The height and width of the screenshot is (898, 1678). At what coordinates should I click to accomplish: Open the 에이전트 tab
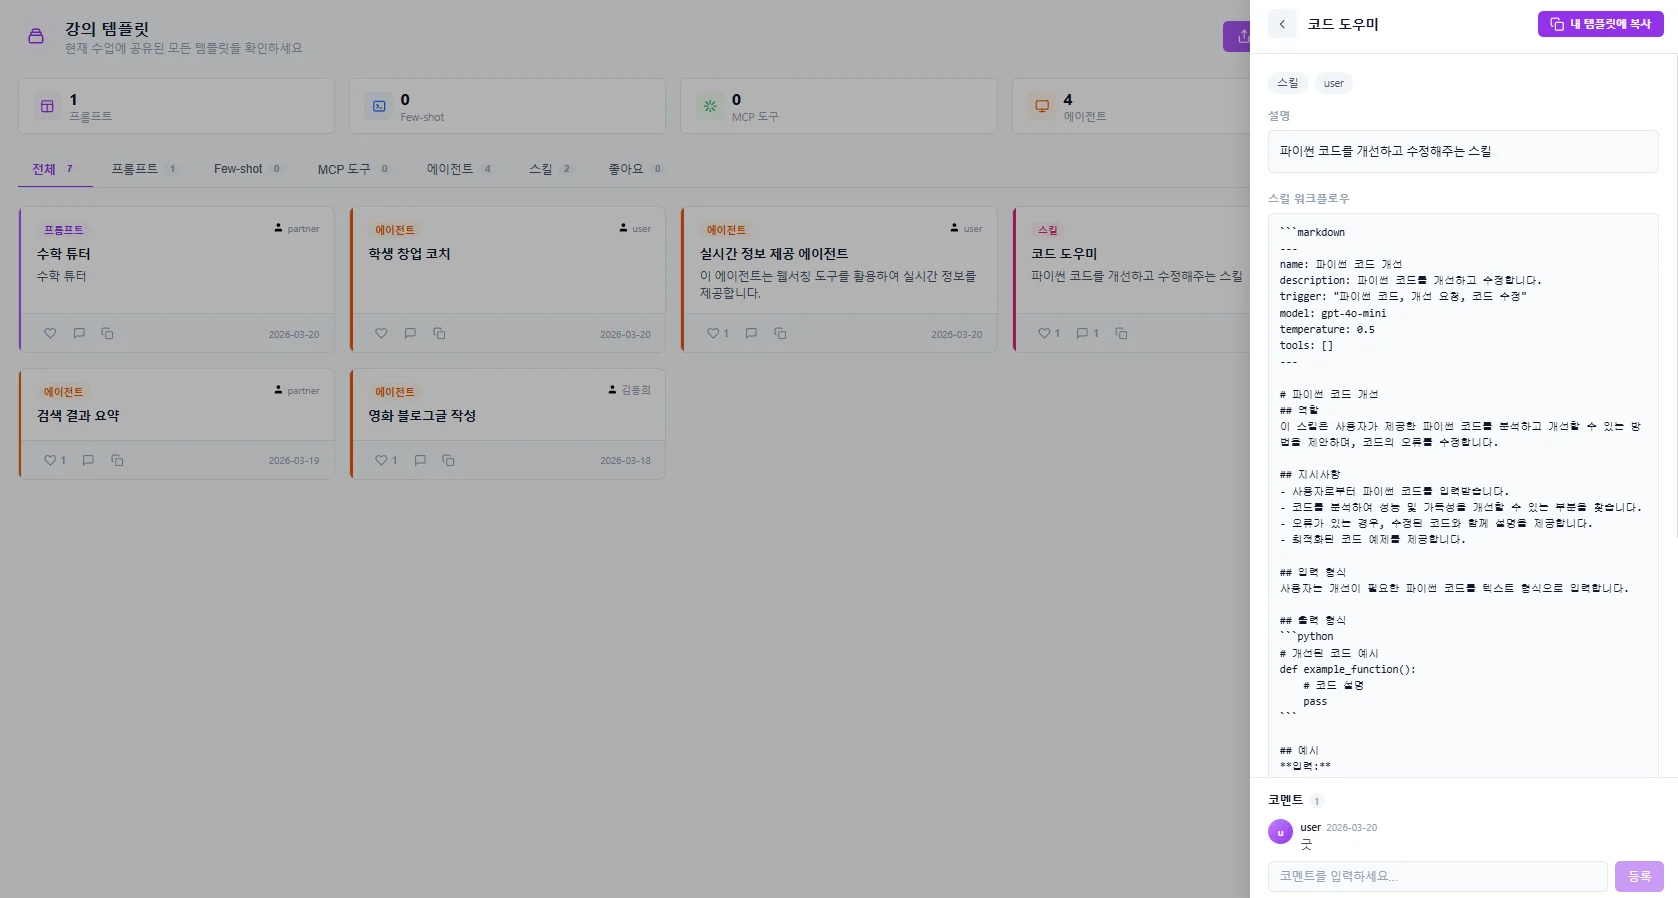pos(459,169)
